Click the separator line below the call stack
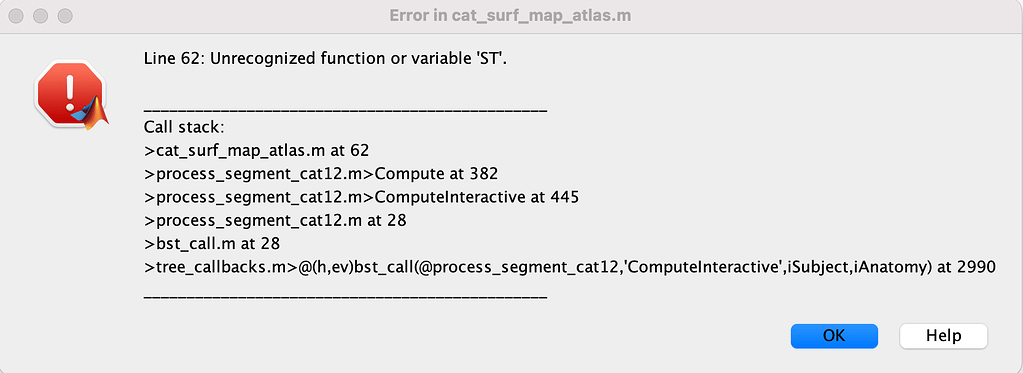 (345, 297)
